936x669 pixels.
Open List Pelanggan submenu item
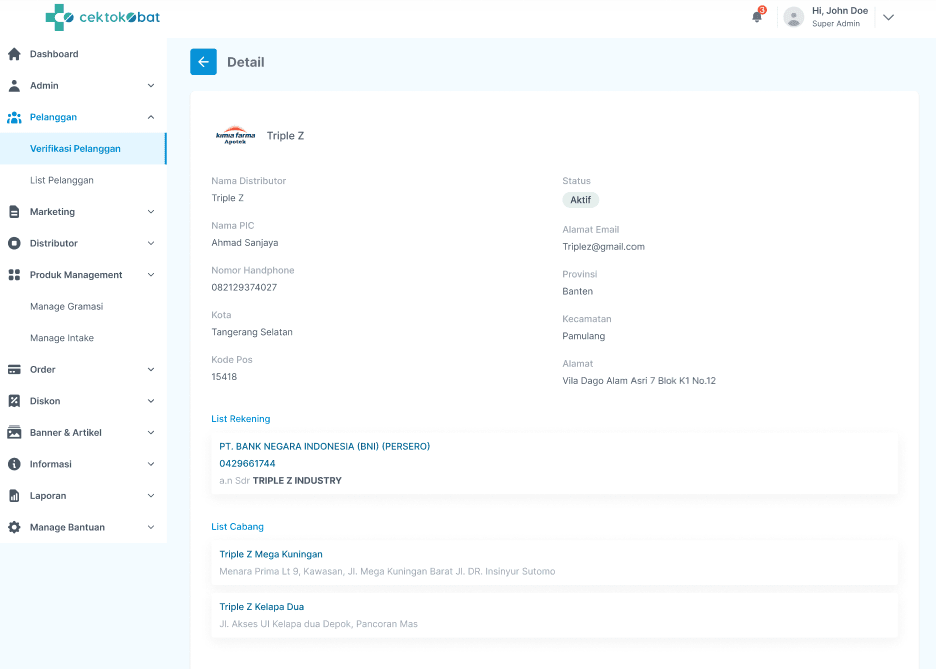(x=62, y=180)
